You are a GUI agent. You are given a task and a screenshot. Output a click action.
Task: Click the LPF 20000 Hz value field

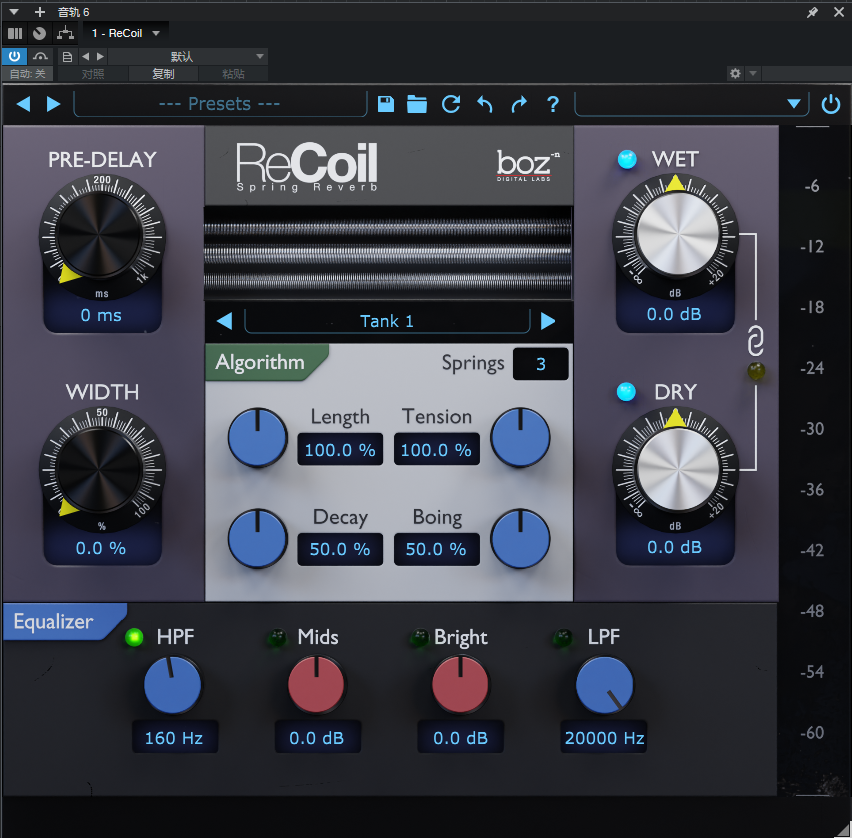pos(604,737)
